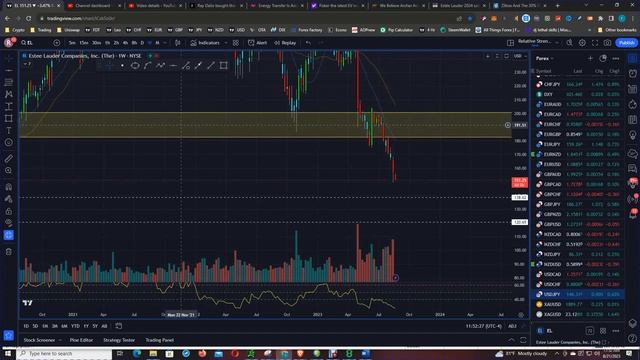Select the zoom in tool in left toolbar

pos(9,170)
